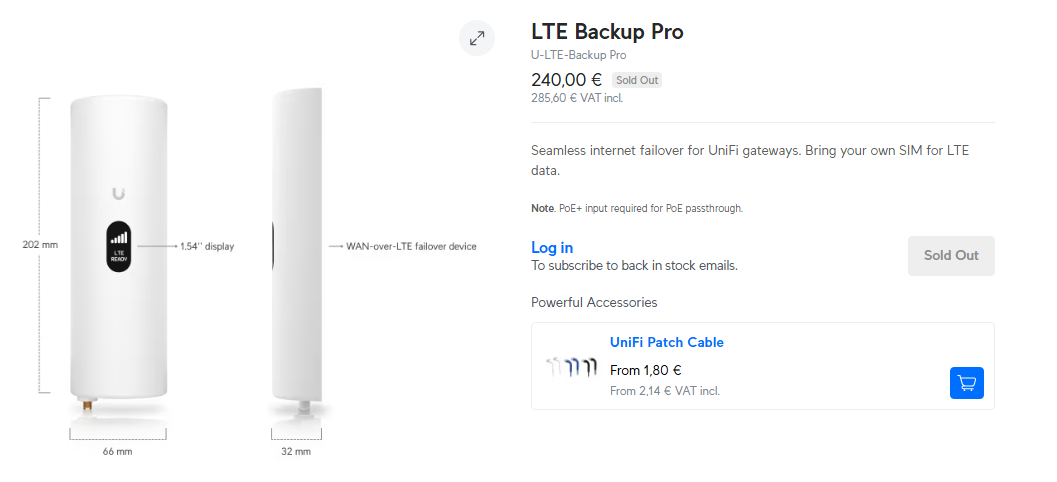Select the front view product image
This screenshot has width=1057, height=482.
119,250
